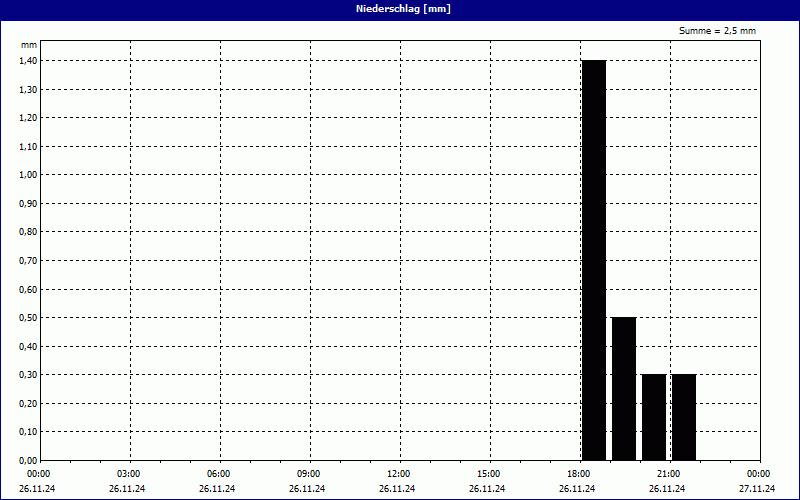Click the 'Niederschlag [mm]' chart title
This screenshot has height=500, width=800.
pyautogui.click(x=403, y=9)
